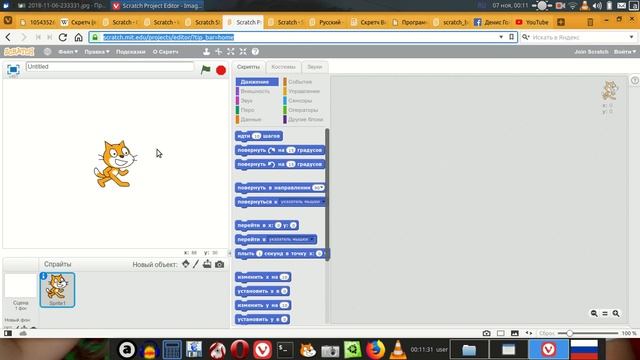
Task: Click the browser address bar URL
Action: click(x=168, y=37)
